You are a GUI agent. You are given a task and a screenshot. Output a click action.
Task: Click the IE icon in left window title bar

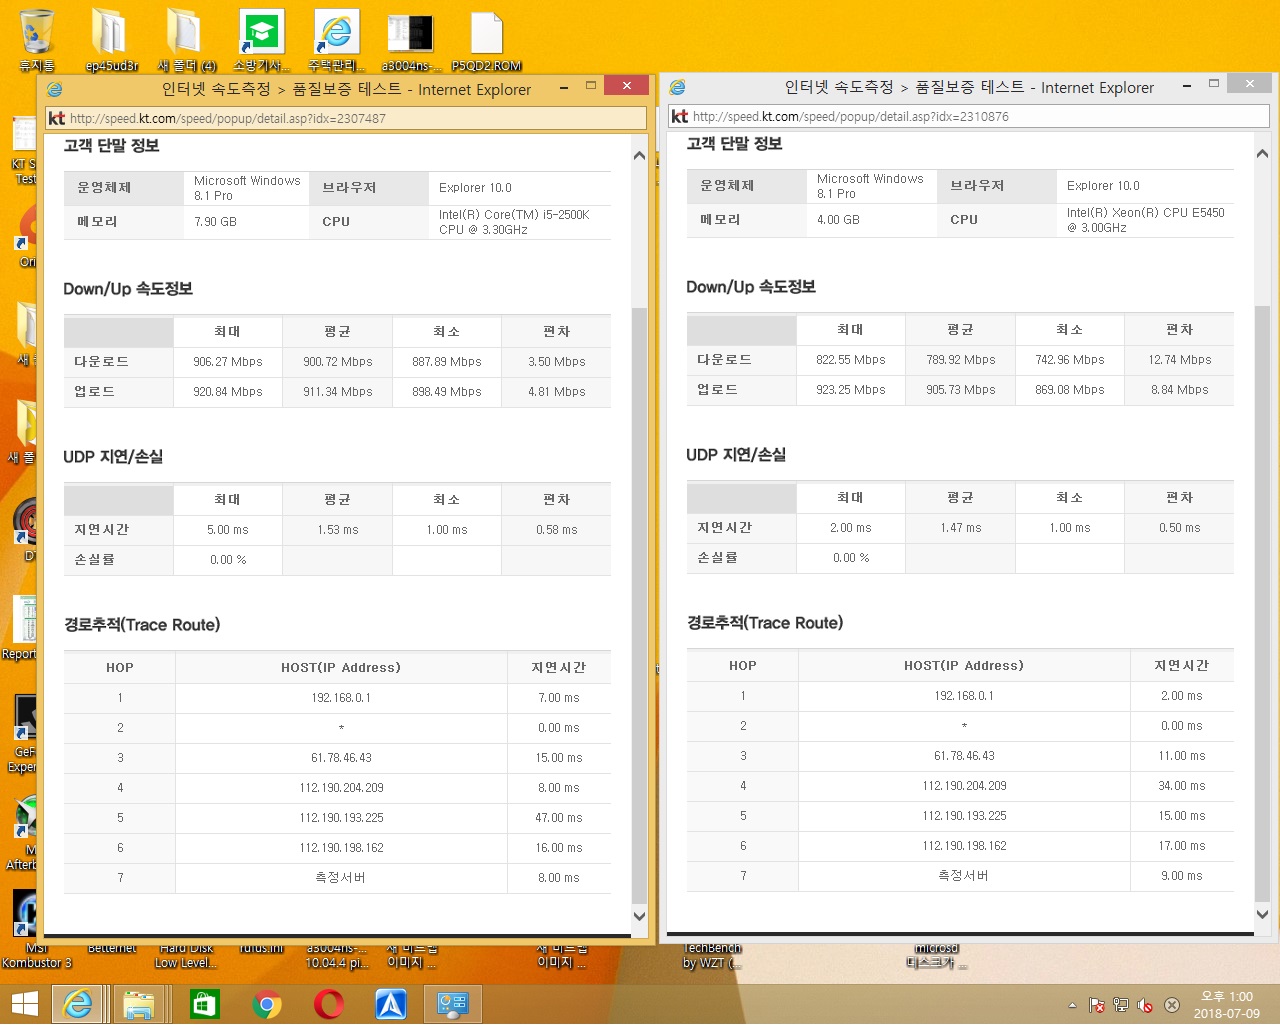coord(55,89)
